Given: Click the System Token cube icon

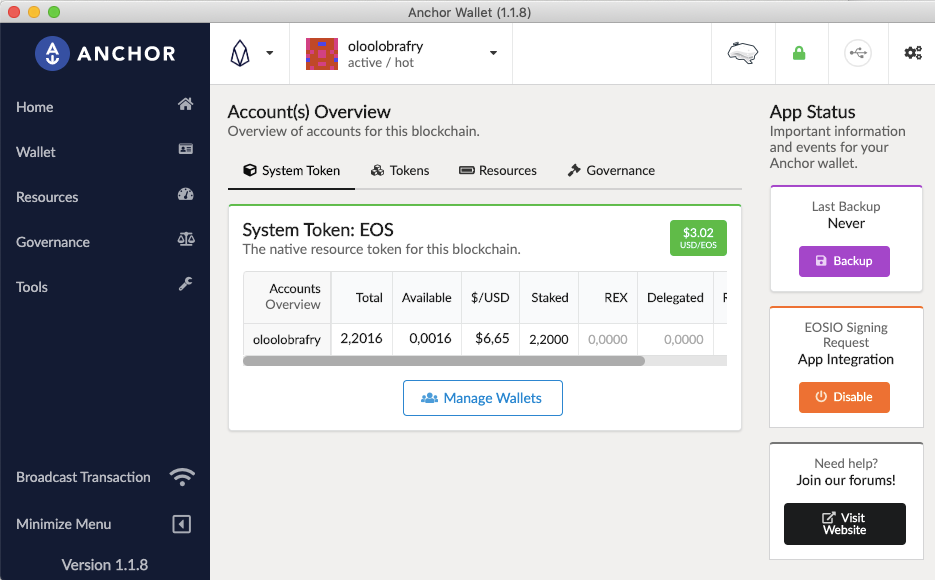Looking at the screenshot, I should tap(250, 170).
